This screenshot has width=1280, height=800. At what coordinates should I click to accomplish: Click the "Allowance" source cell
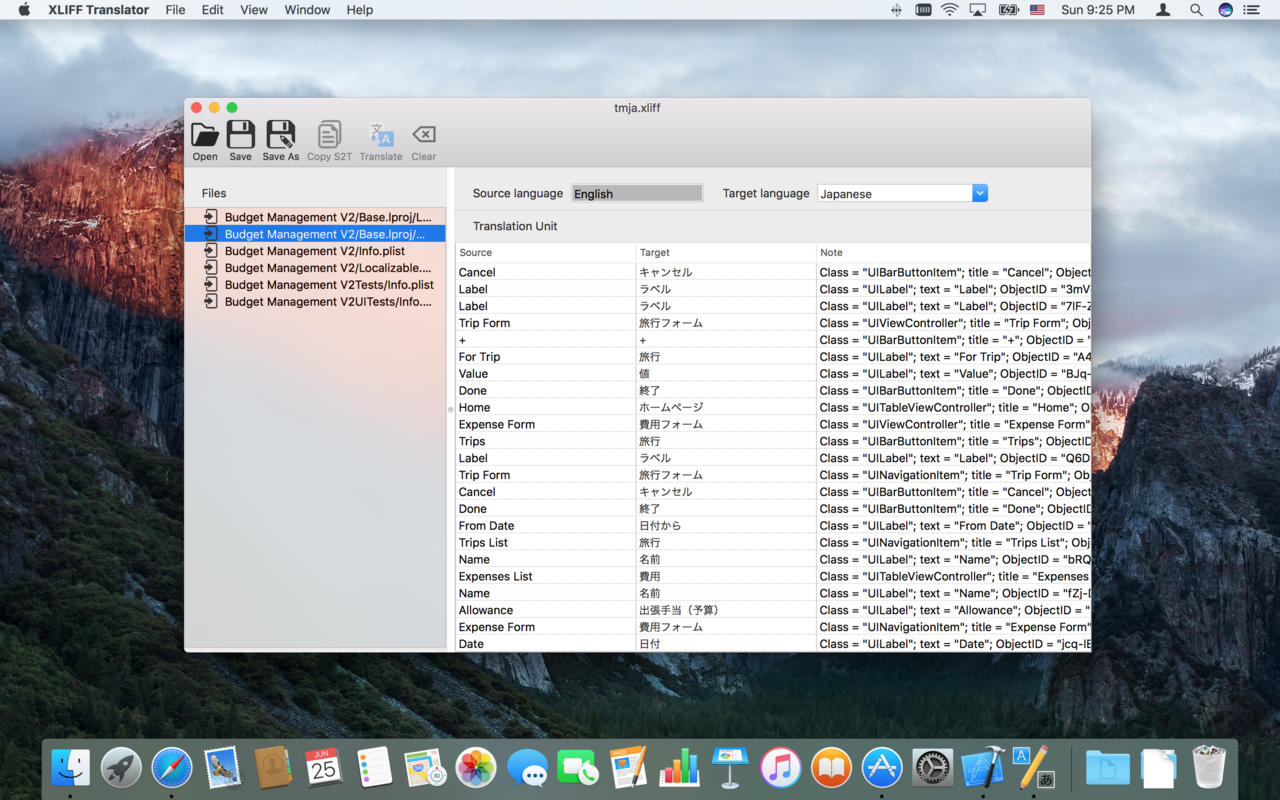coord(545,611)
